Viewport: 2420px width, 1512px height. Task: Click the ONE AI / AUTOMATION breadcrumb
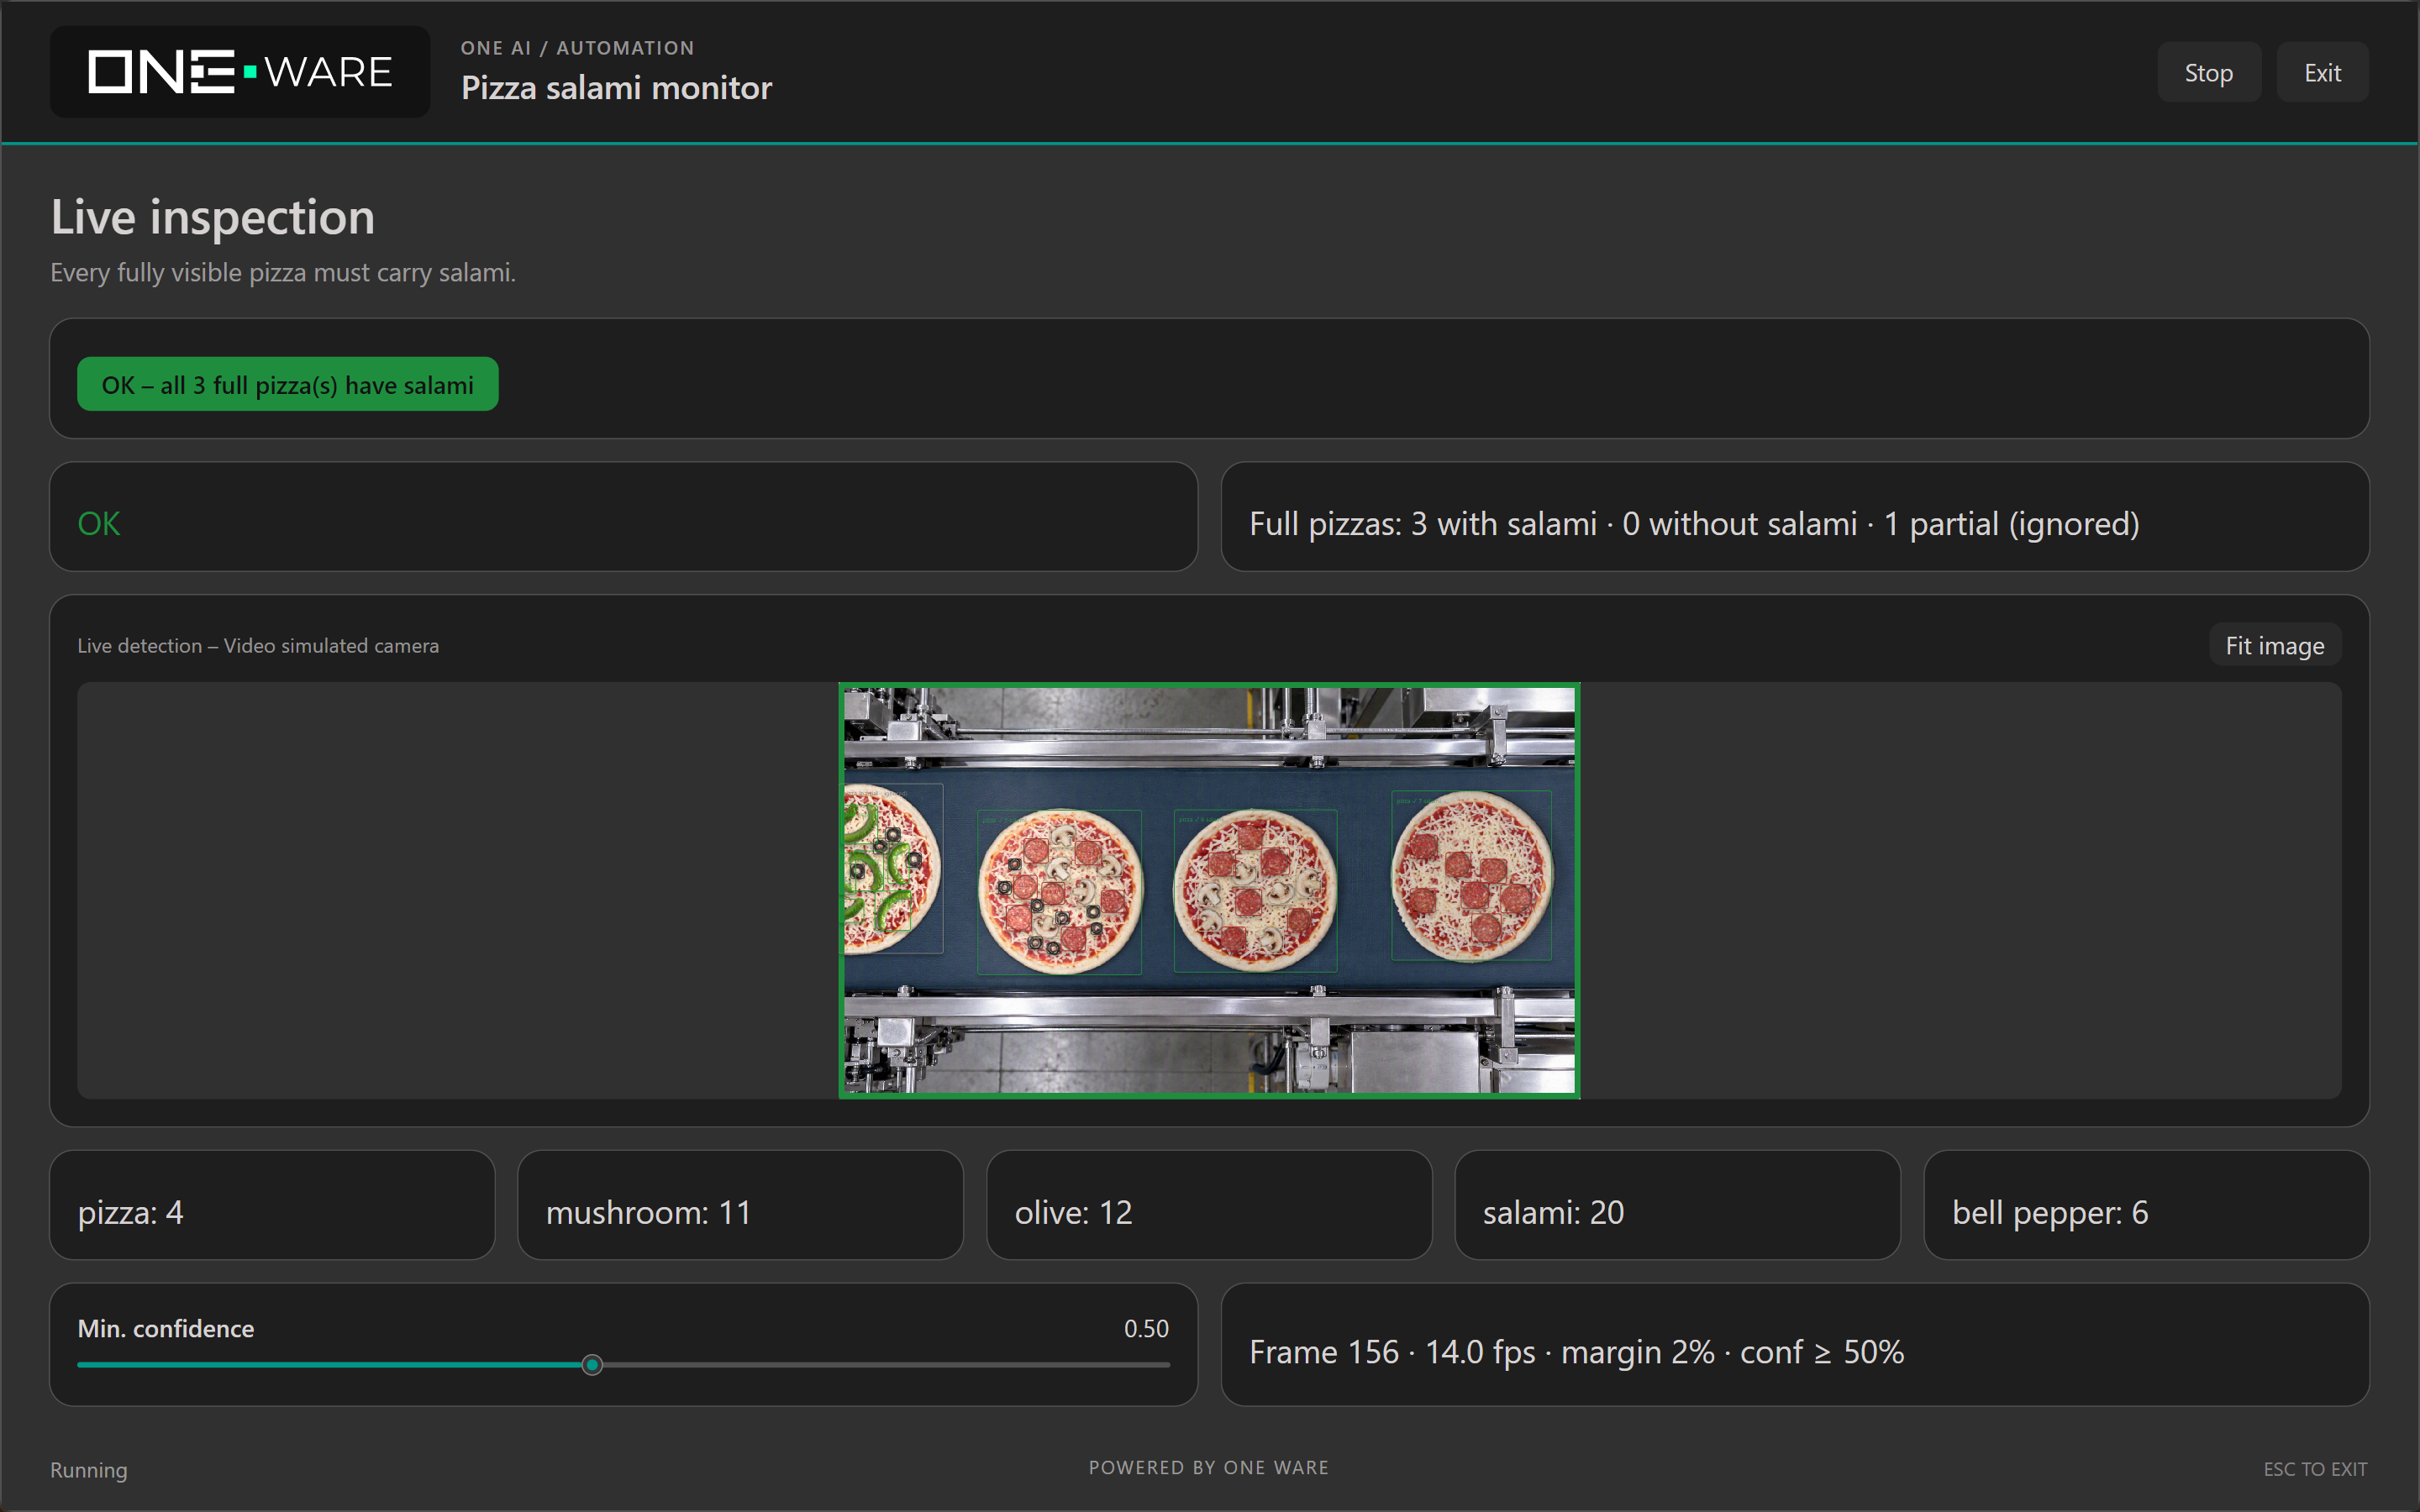pyautogui.click(x=577, y=48)
